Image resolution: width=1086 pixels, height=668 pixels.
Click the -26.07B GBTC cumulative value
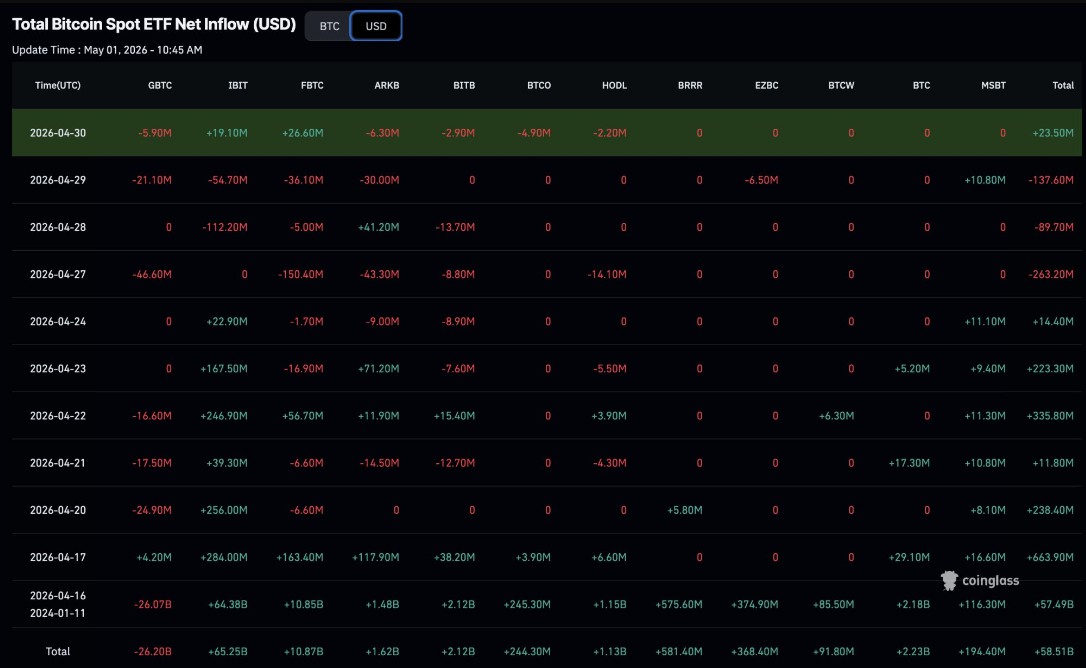click(x=152, y=604)
